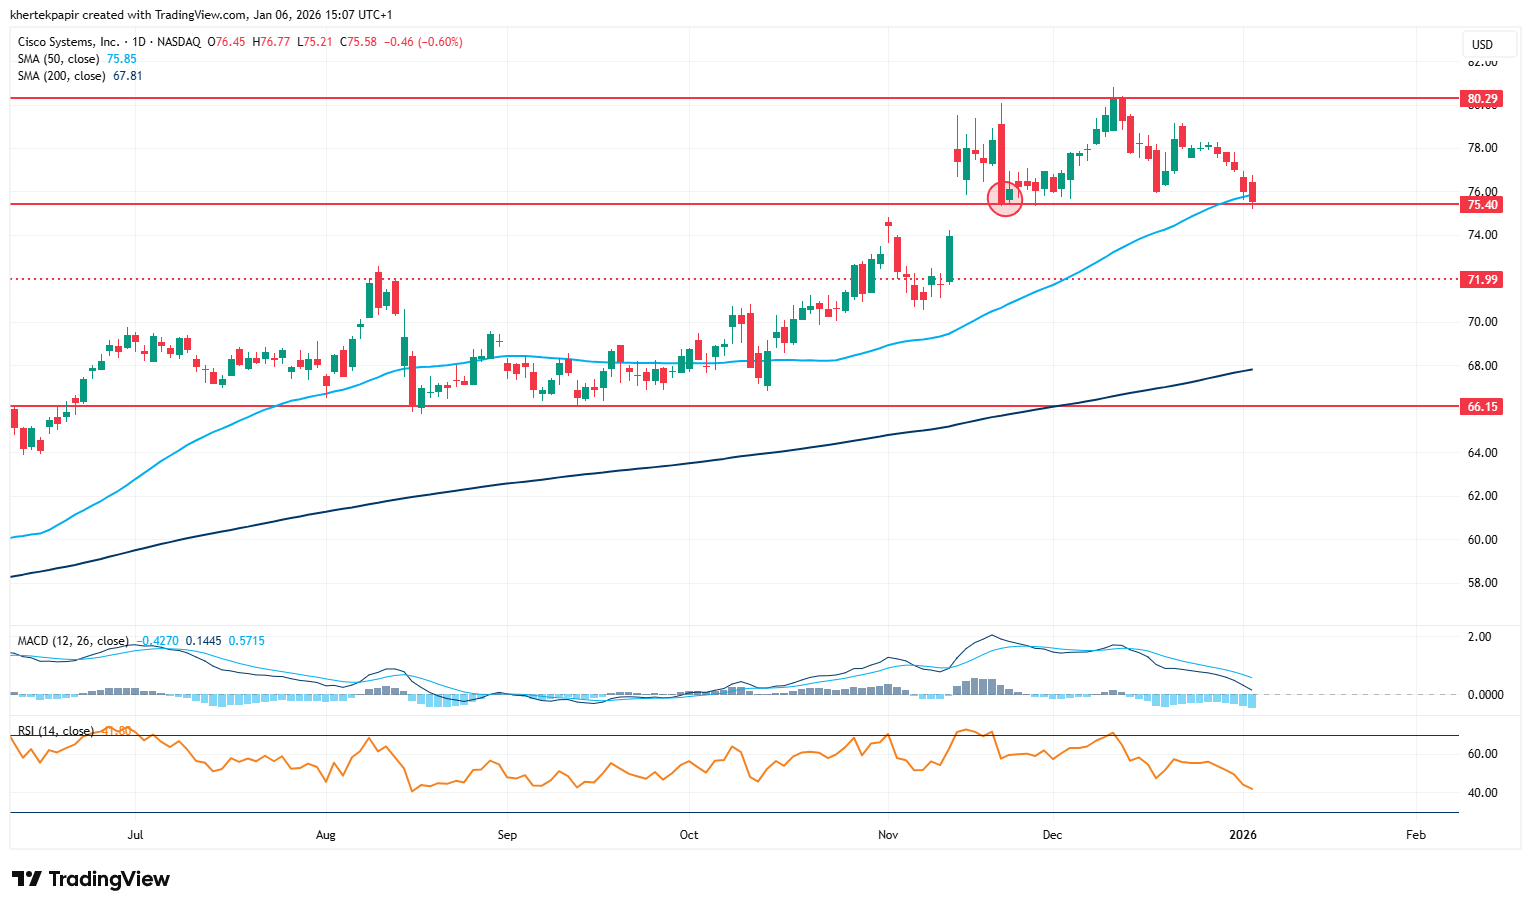Click the MACD (12, 26, close) legend
The width and height of the screenshot is (1531, 909).
(73, 641)
